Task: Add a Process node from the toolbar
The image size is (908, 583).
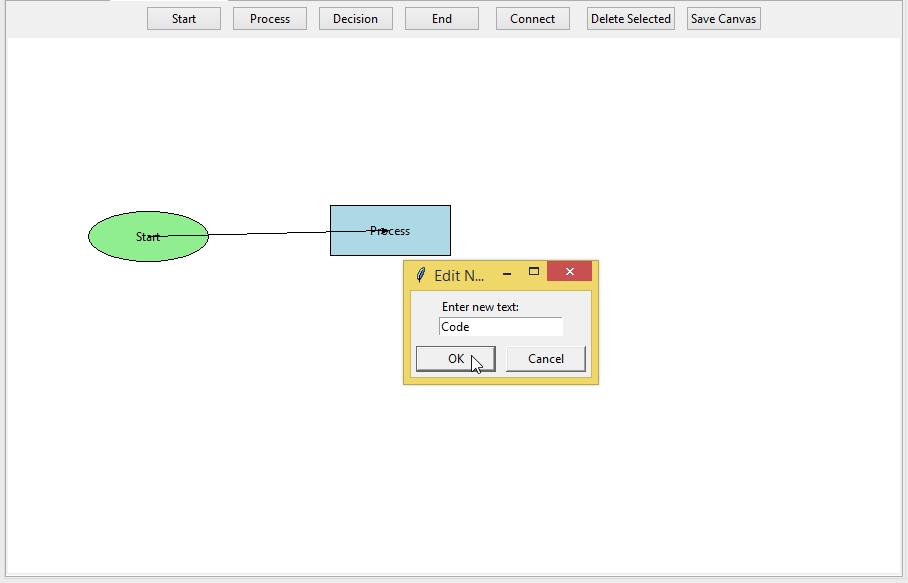Action: click(270, 19)
